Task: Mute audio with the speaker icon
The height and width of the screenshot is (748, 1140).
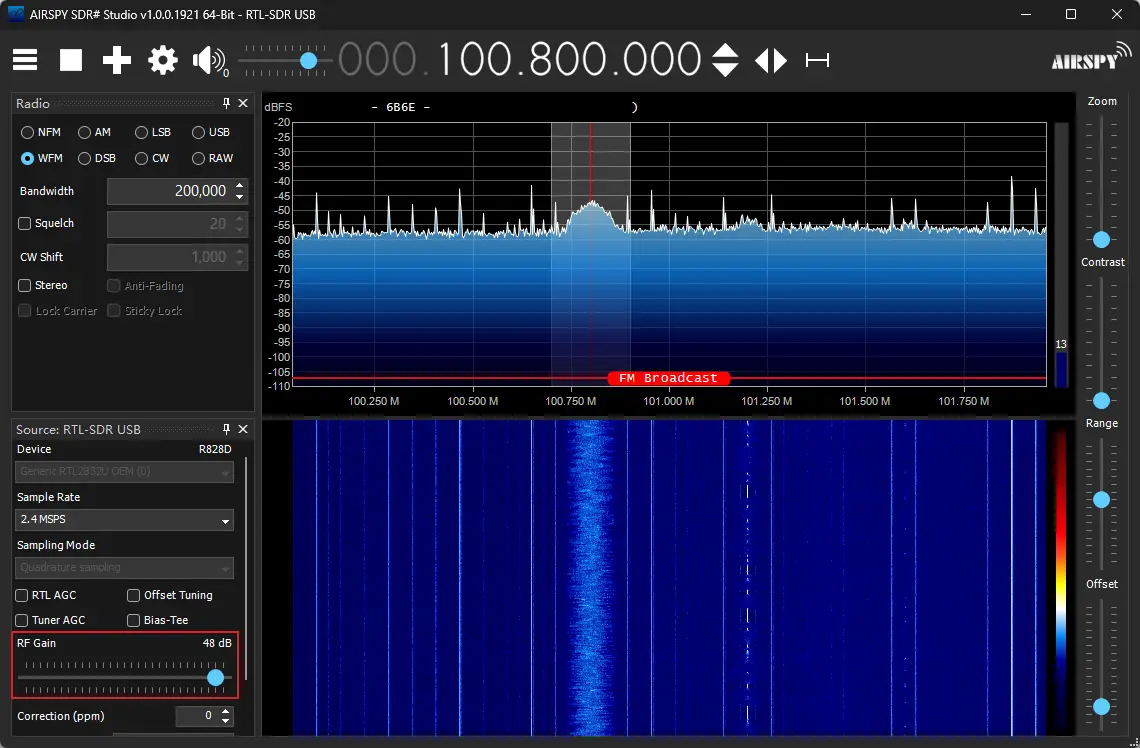Action: pyautogui.click(x=207, y=60)
